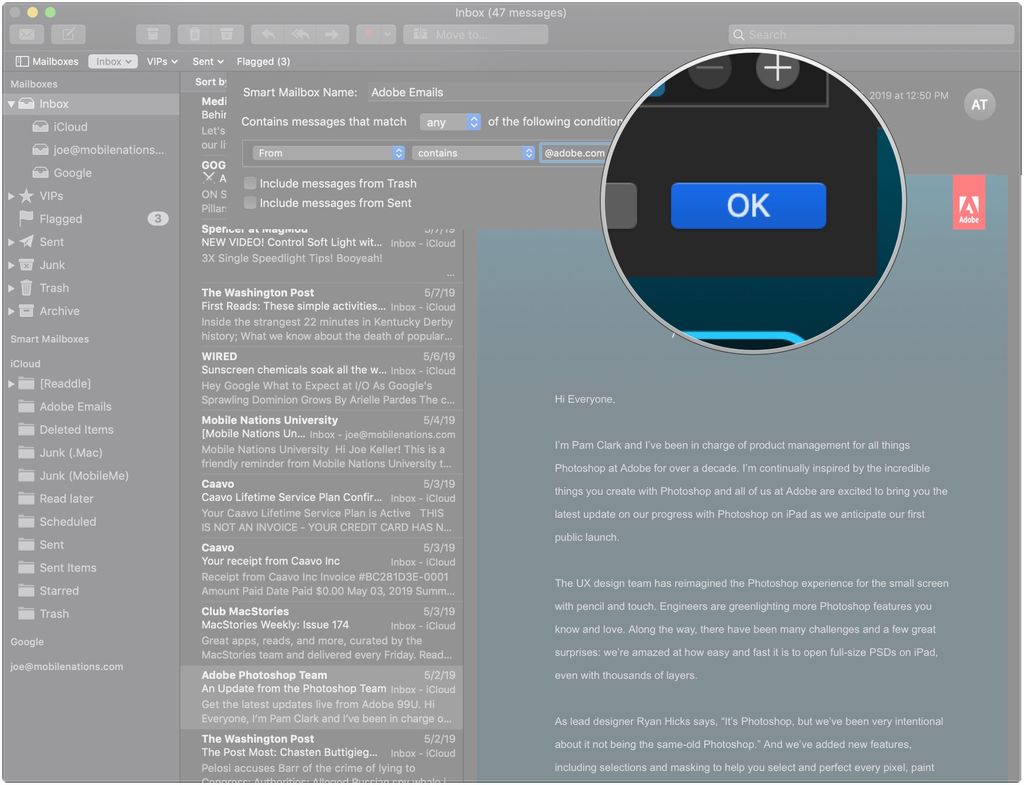
Task: Flag the selected message
Action: click(x=368, y=34)
